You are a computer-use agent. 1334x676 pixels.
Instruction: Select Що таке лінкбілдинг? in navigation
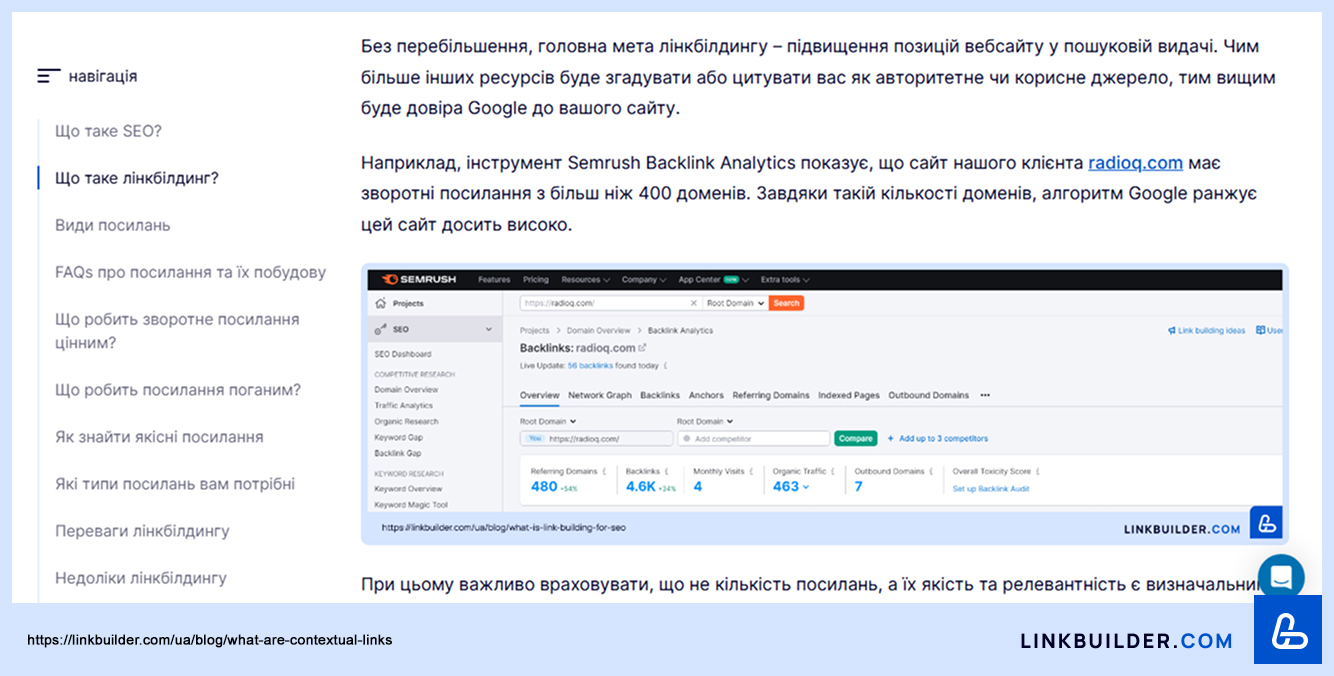point(137,178)
